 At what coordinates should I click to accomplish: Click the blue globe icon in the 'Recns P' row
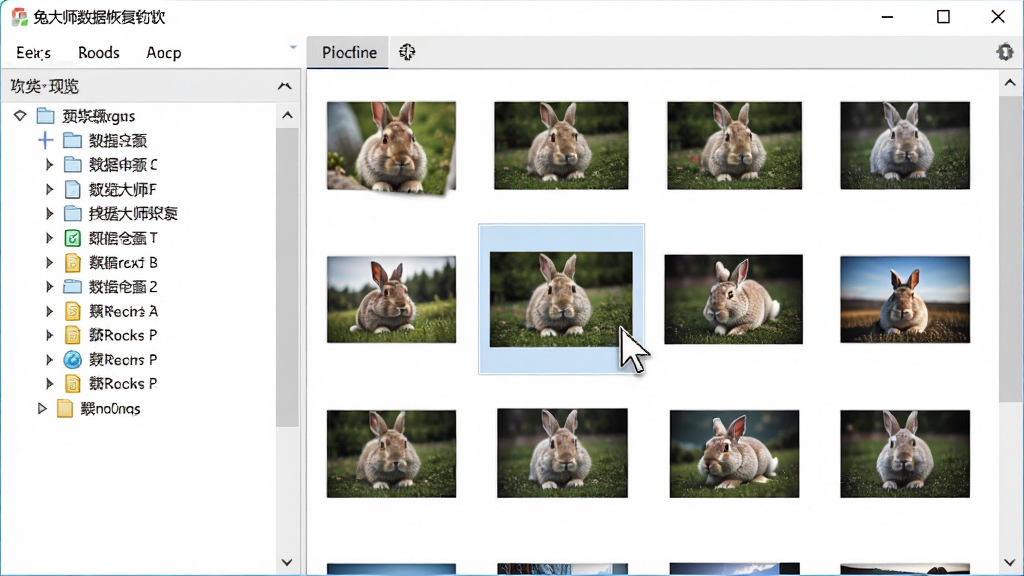(x=72, y=359)
